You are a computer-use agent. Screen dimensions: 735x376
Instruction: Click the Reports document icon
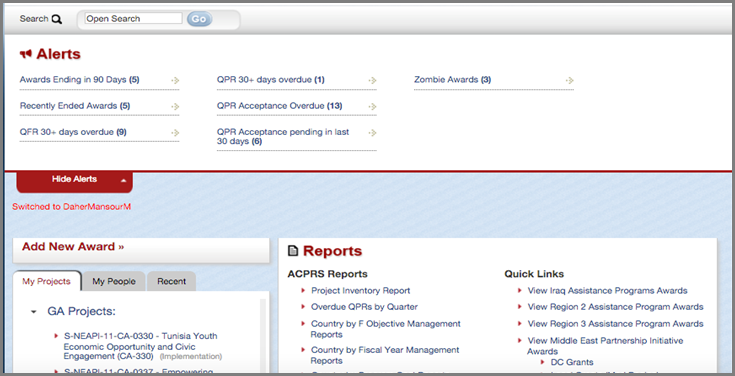pos(292,251)
